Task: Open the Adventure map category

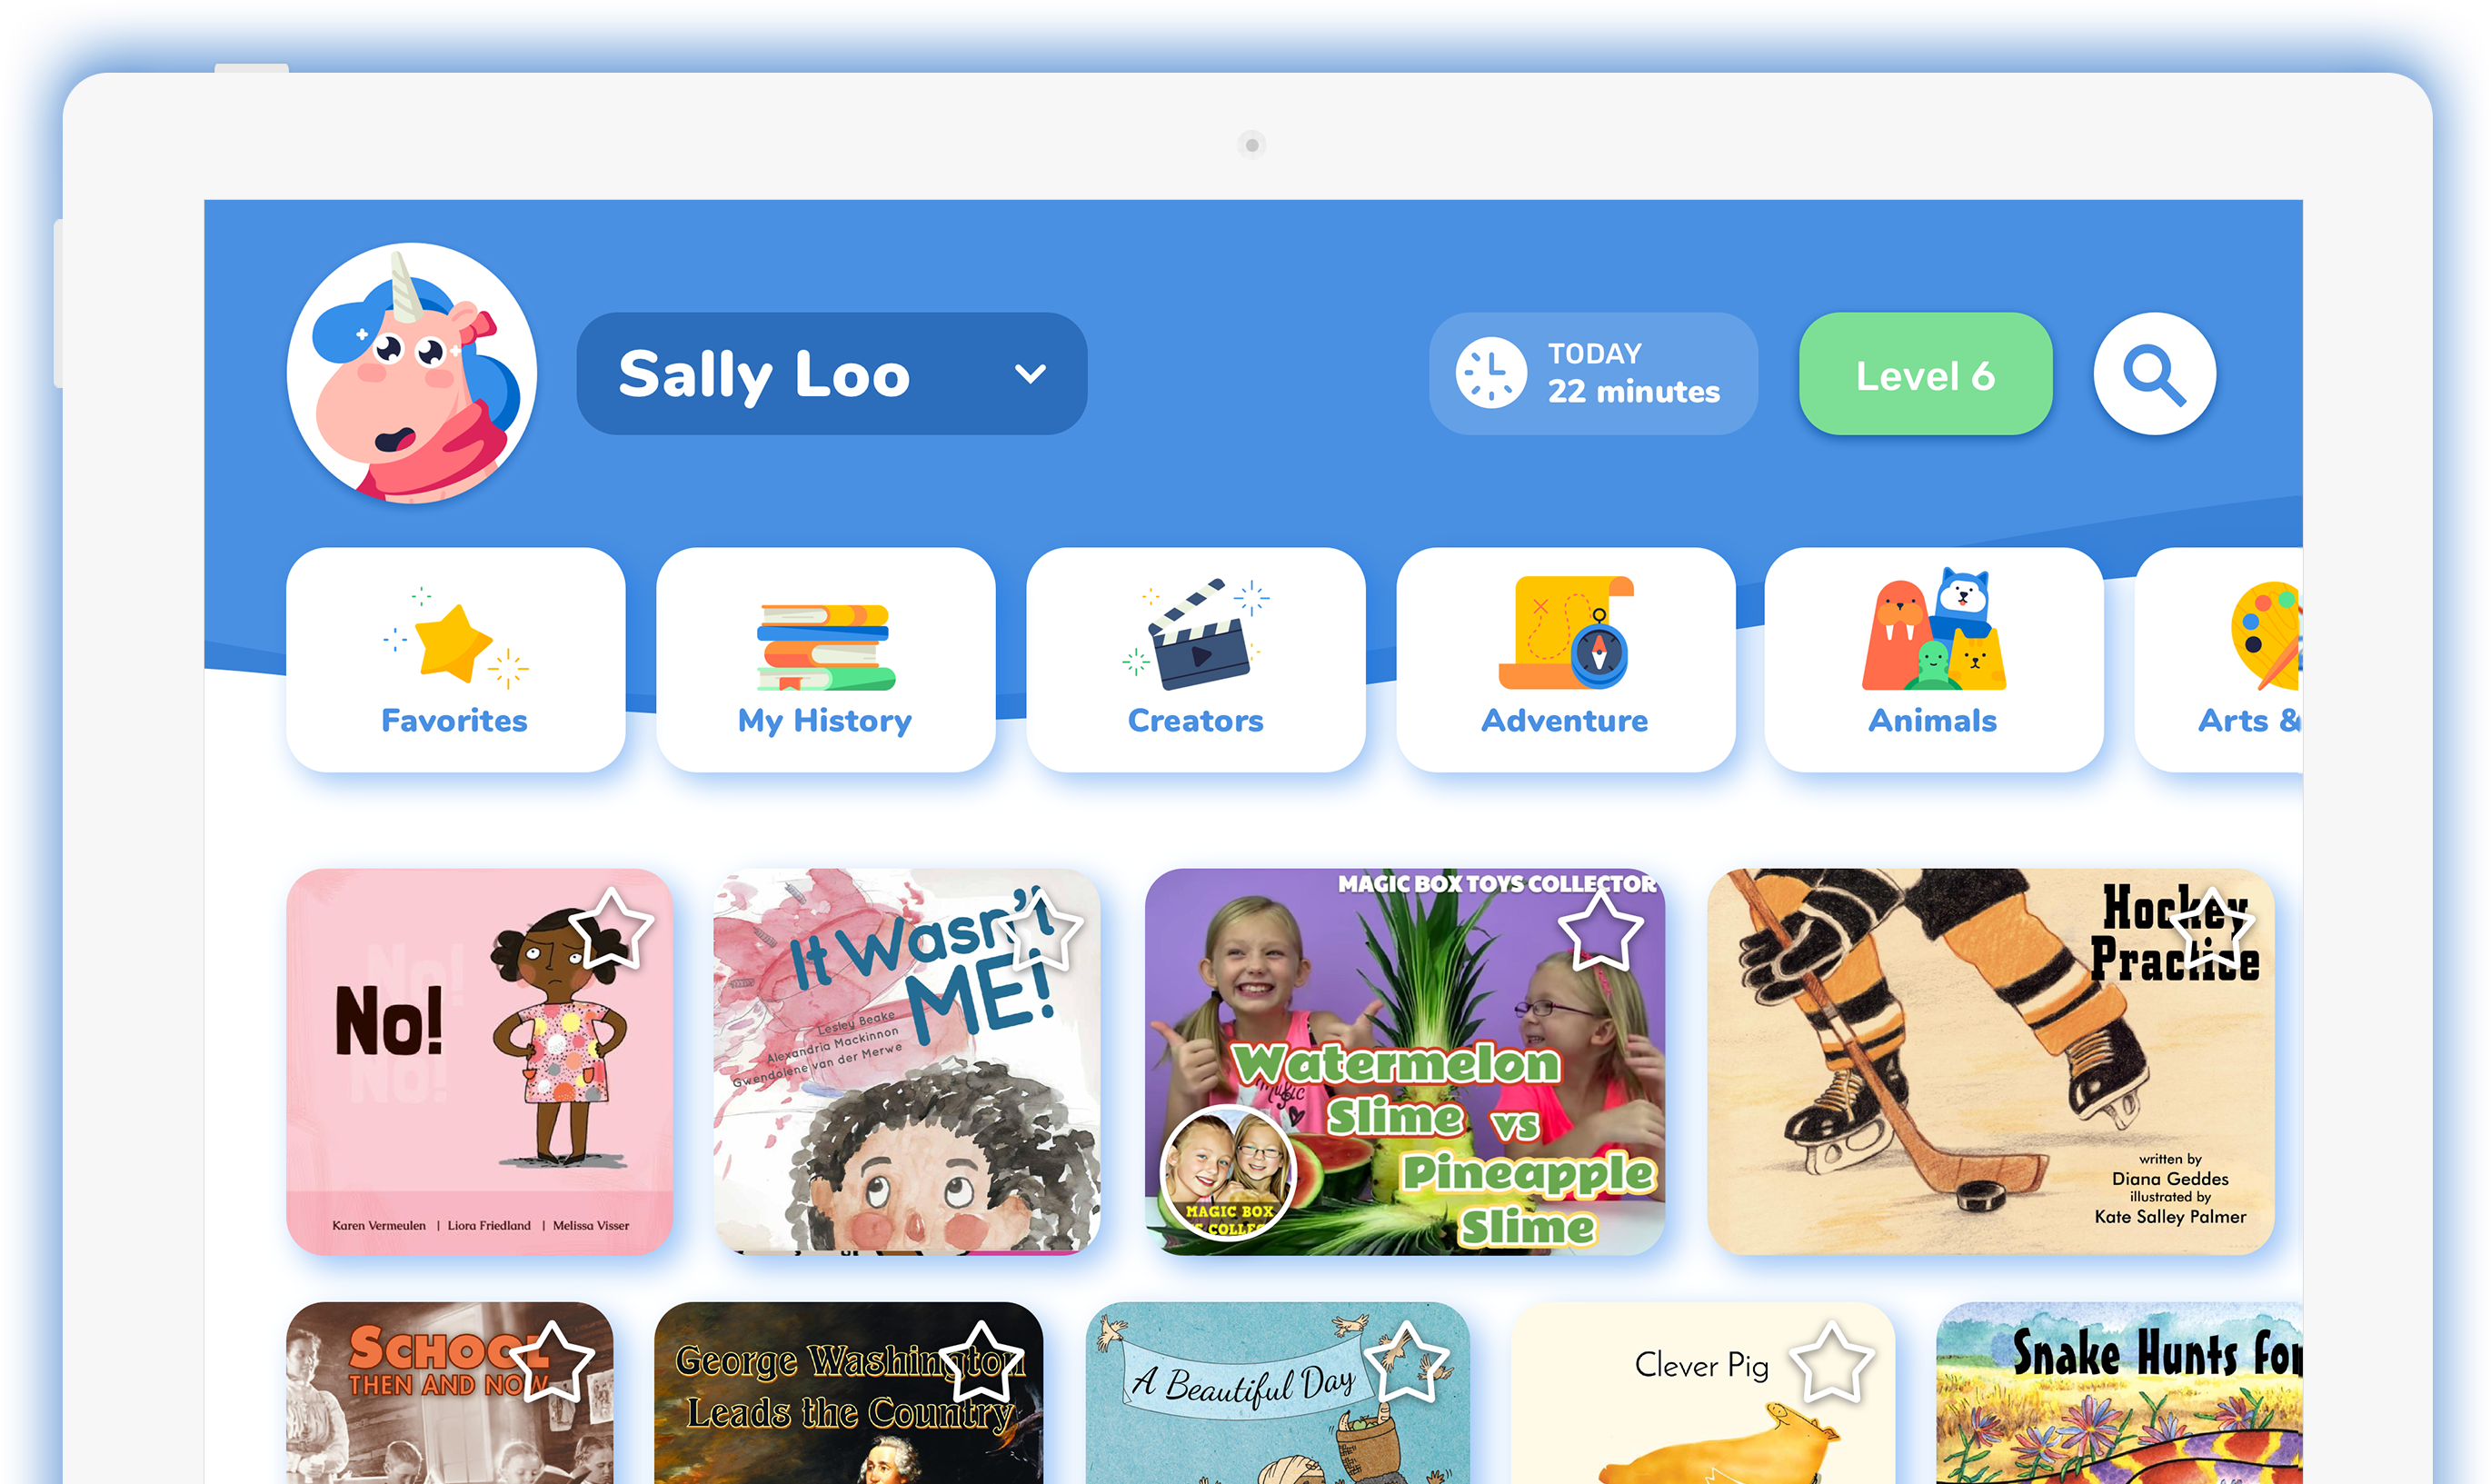Action: point(1565,659)
